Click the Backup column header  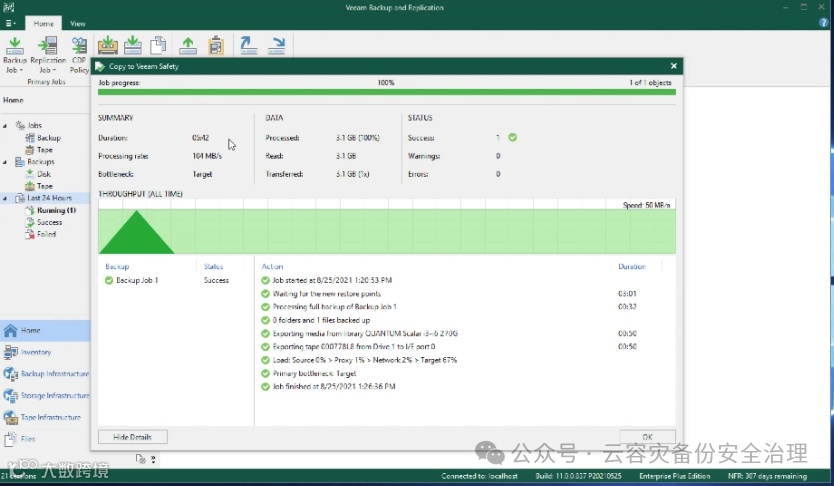pos(117,266)
